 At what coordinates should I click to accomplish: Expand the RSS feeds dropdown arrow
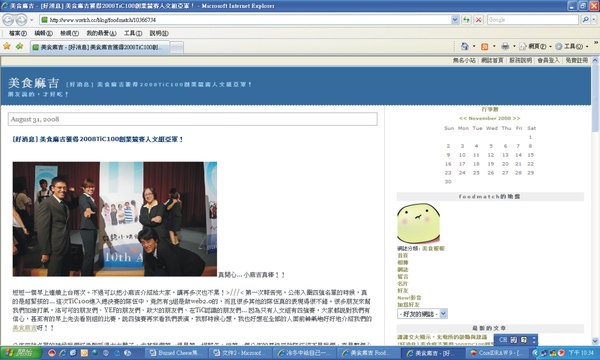494,47
